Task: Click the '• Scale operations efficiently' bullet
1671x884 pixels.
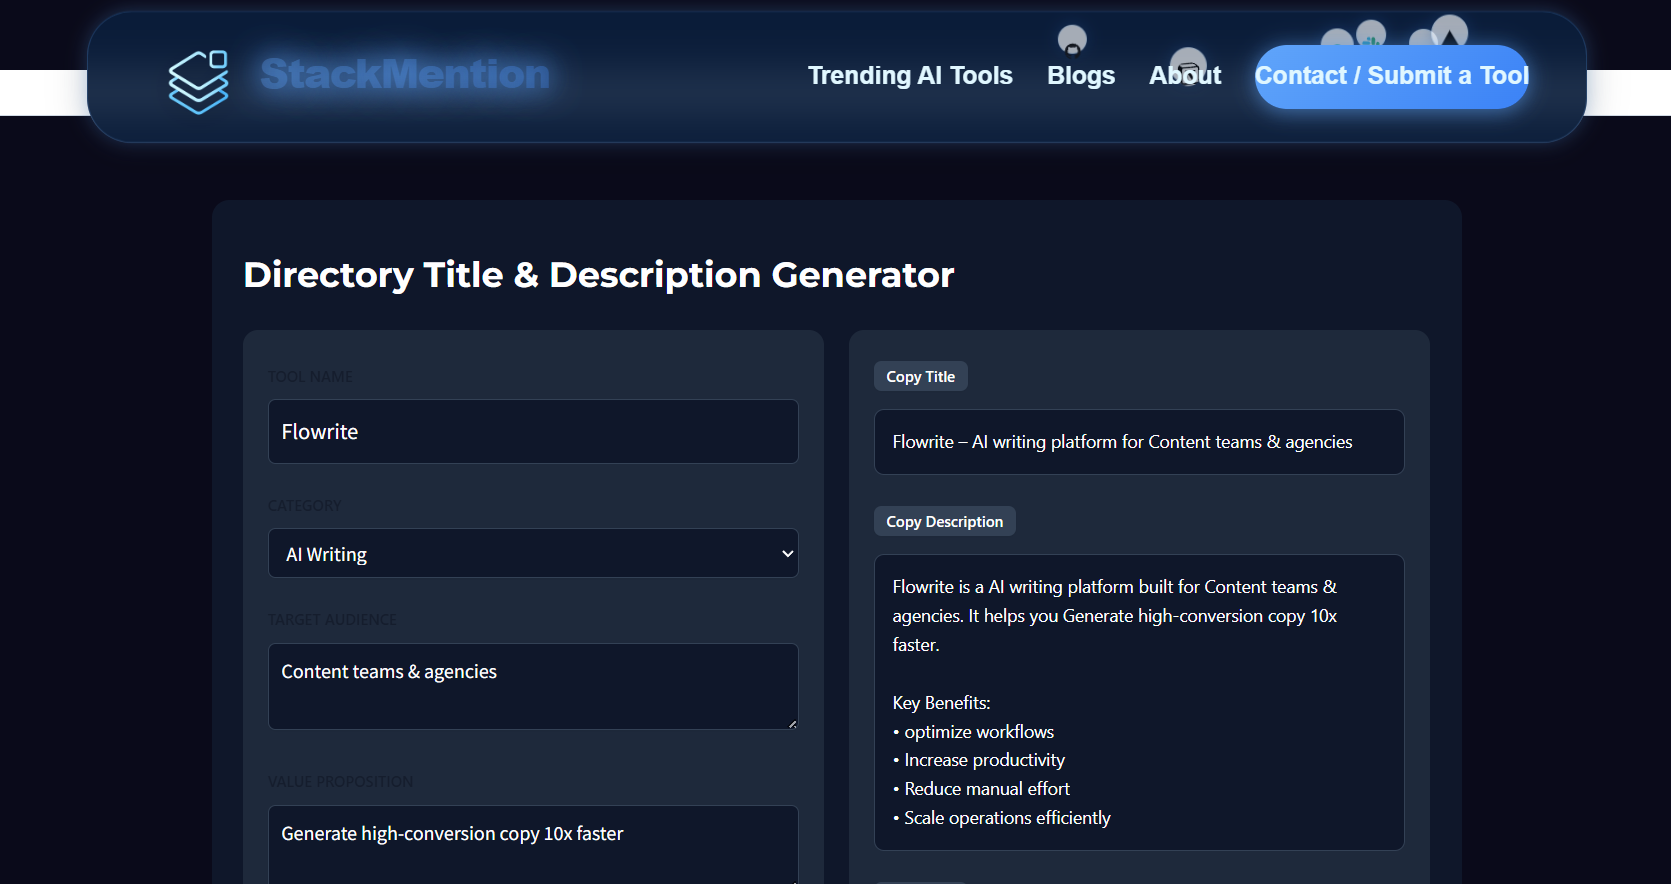Action: [1002, 818]
